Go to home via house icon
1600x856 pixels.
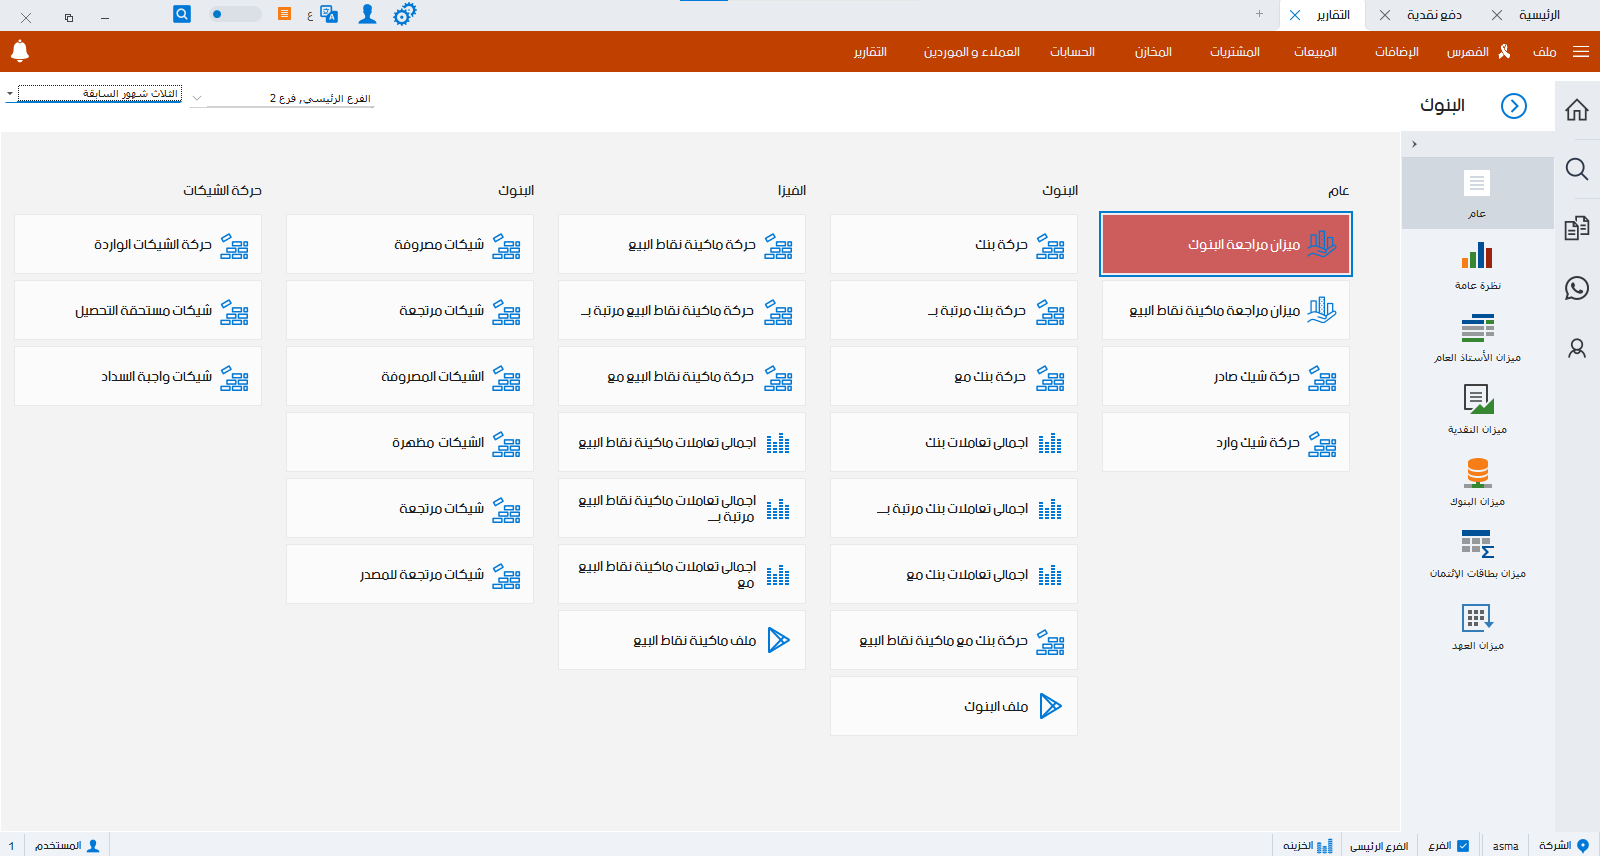coord(1577,110)
